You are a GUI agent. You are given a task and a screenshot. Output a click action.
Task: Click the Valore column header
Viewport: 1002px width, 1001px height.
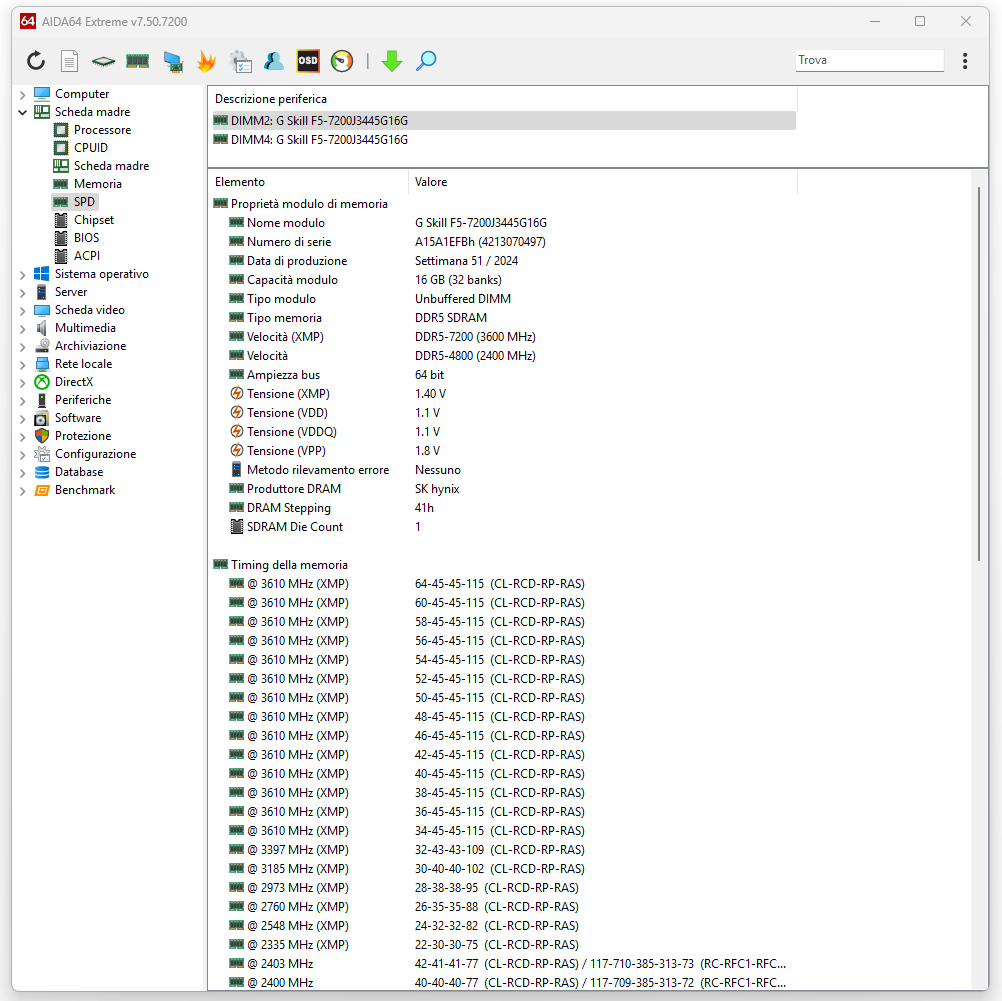tap(603, 182)
